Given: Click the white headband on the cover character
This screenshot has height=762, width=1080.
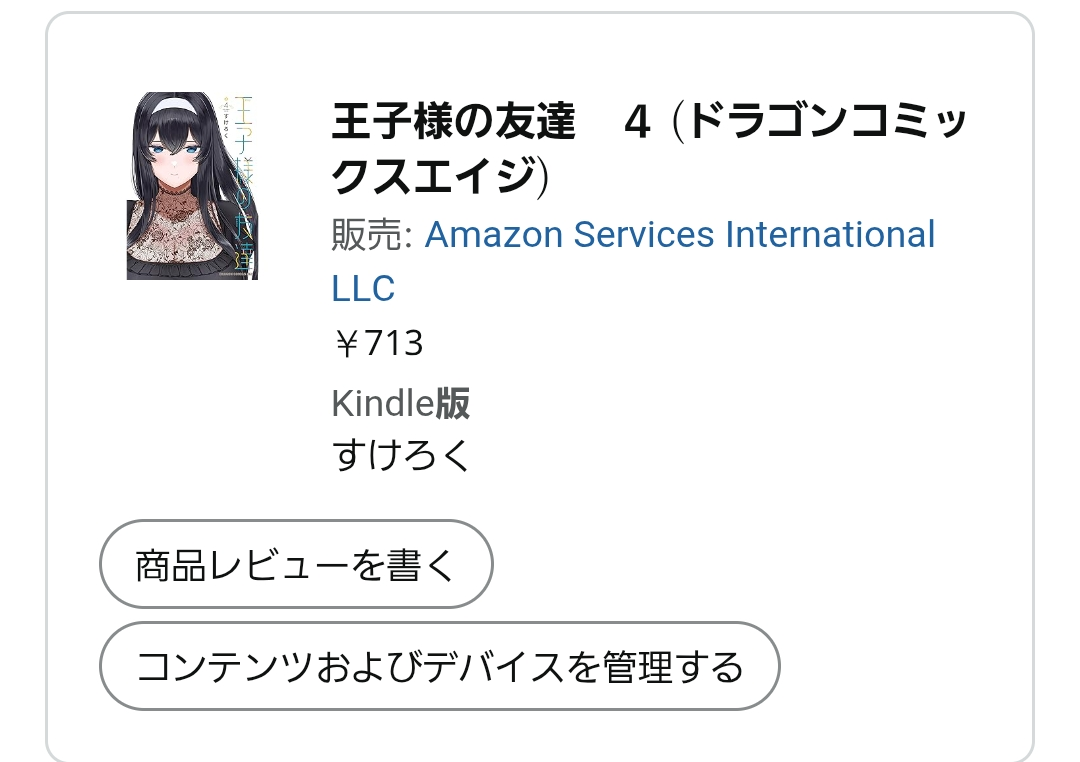Looking at the screenshot, I should pos(180,102).
